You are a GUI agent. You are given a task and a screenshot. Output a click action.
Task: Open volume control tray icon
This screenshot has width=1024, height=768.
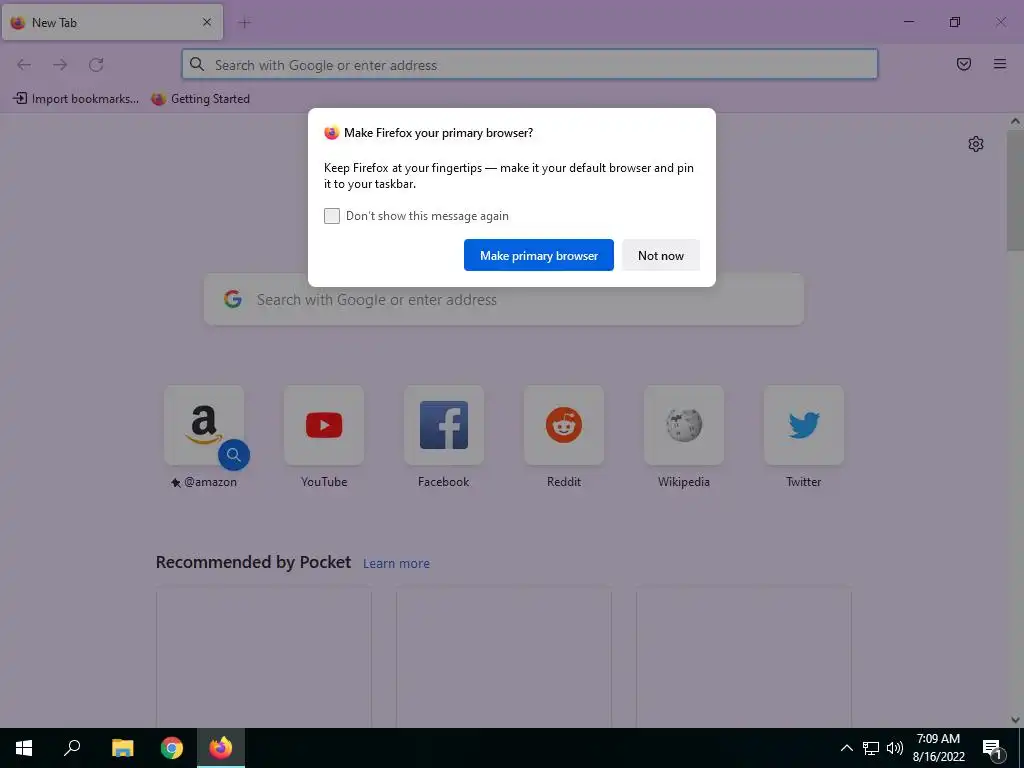tap(895, 748)
